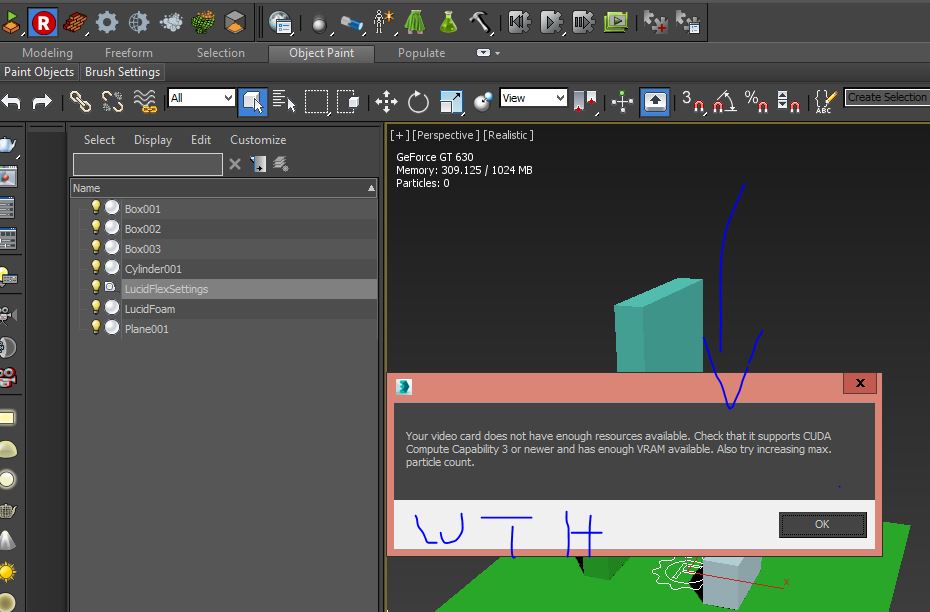The height and width of the screenshot is (612, 930).
Task: Select the Select and Link chain tool
Action: (x=80, y=101)
